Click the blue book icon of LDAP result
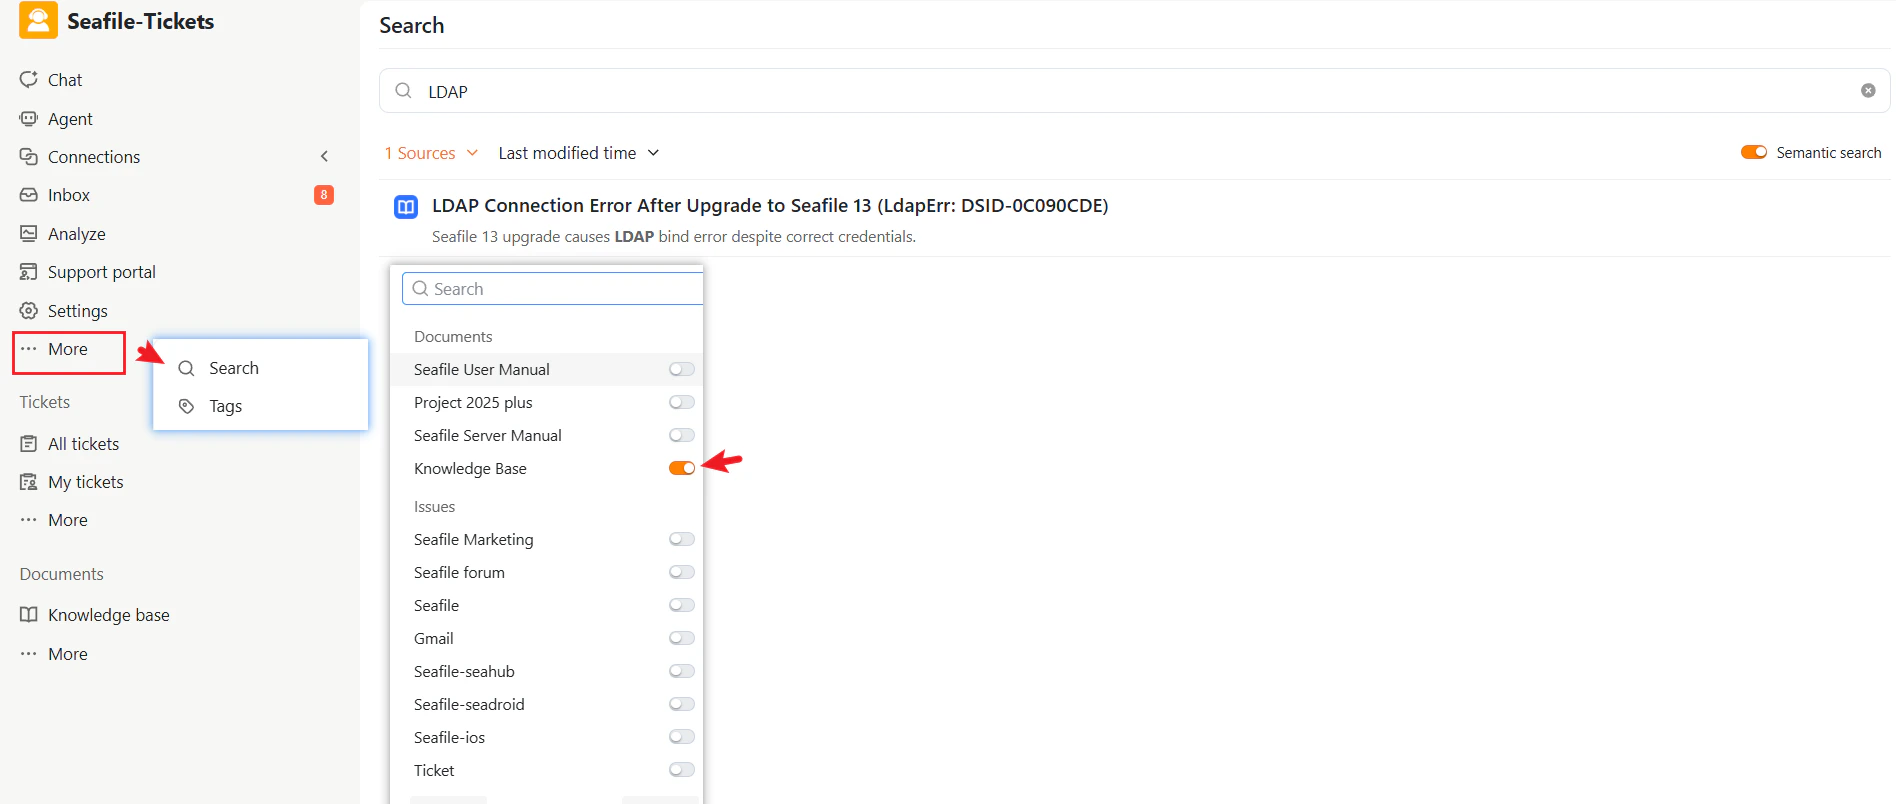Screen dimensions: 1896x804 [406, 207]
